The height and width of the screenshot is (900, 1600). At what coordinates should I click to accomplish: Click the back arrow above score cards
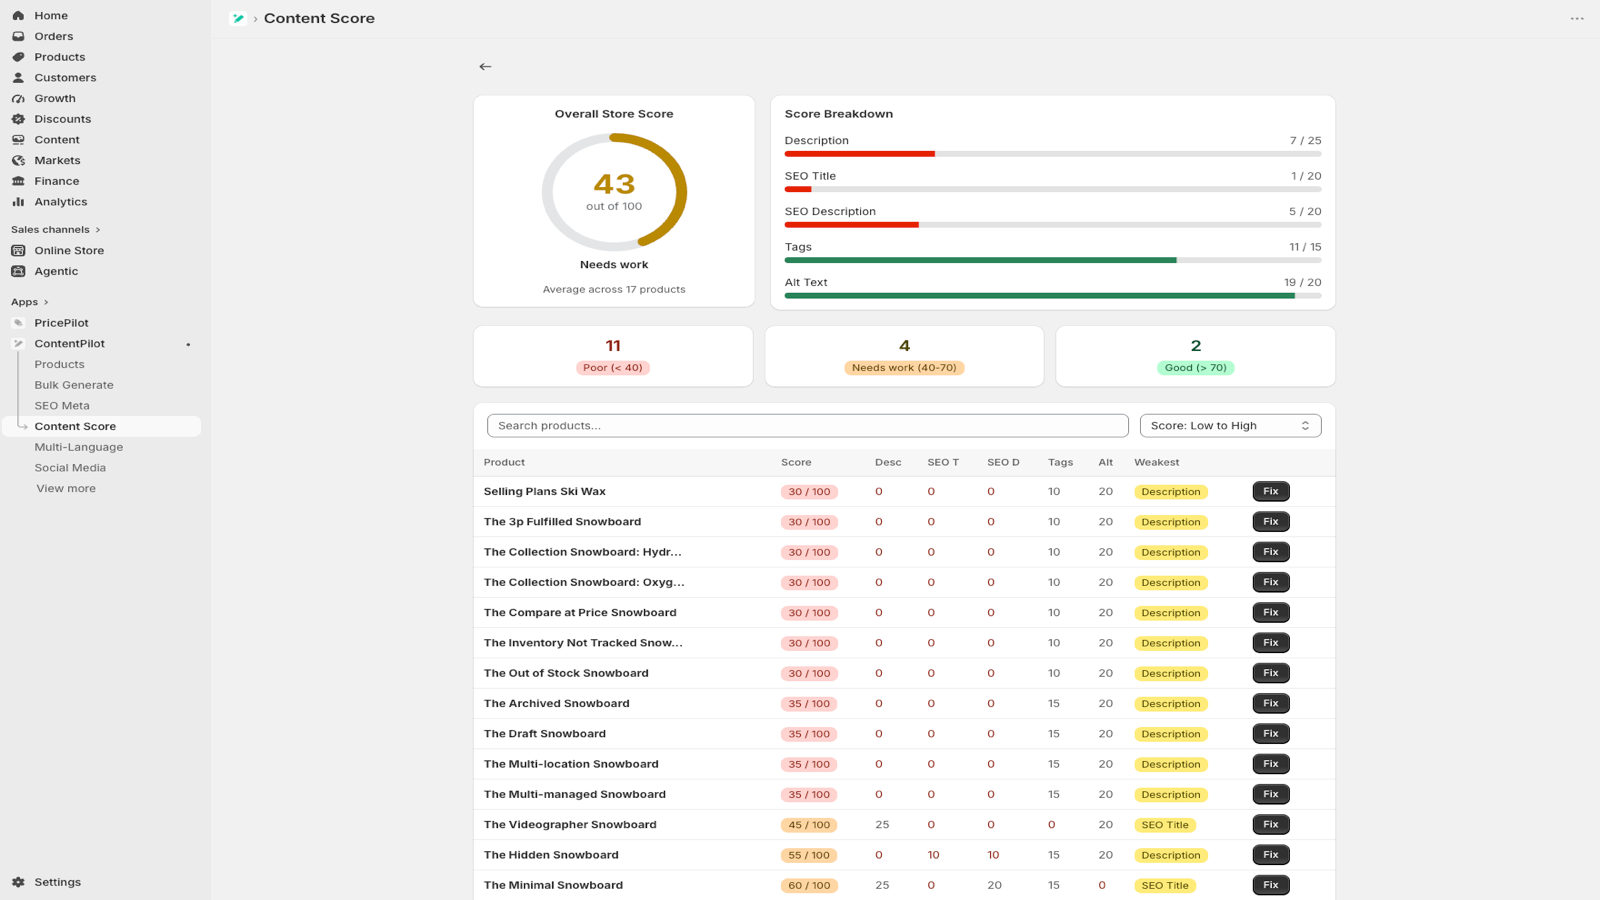pyautogui.click(x=485, y=66)
